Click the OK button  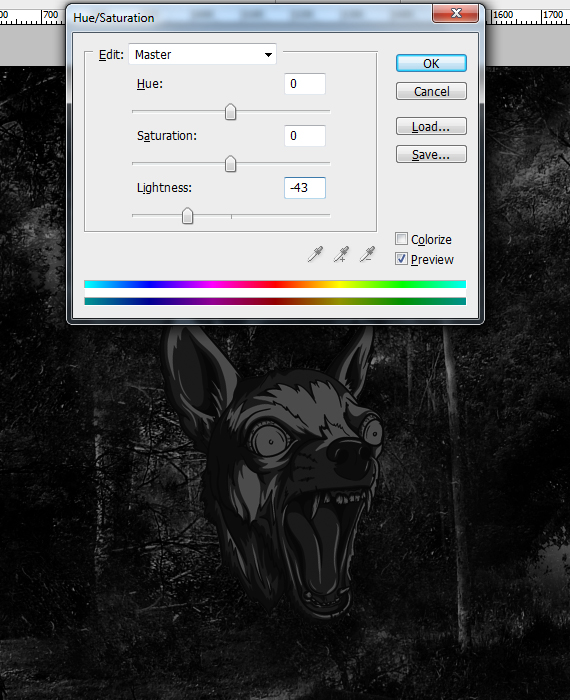[431, 63]
